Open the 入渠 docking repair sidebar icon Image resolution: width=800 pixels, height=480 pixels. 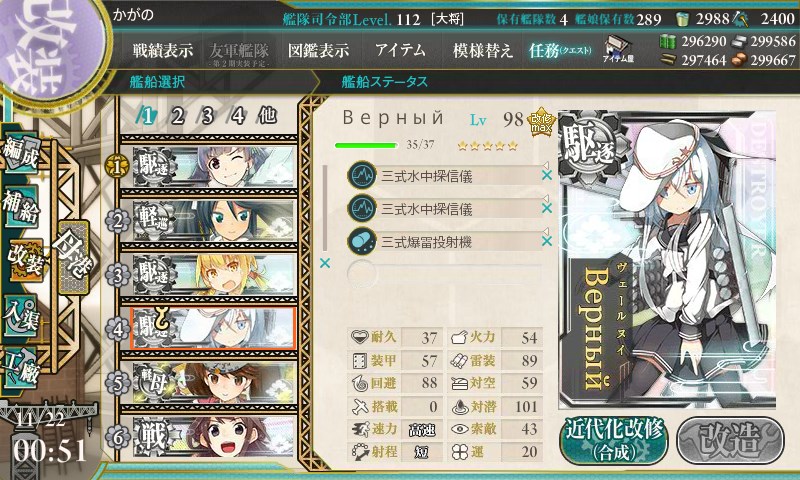coord(20,315)
